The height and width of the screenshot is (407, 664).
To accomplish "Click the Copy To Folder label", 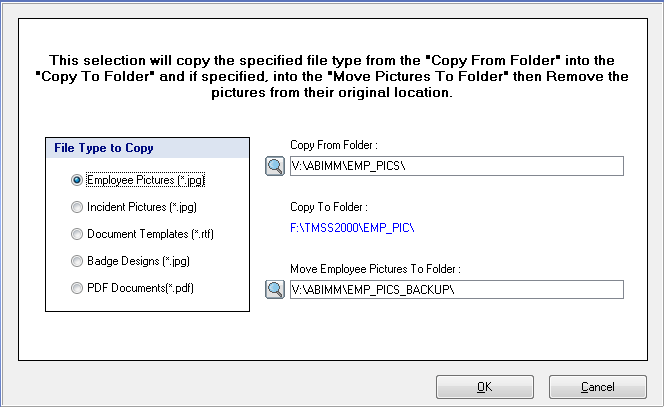I will click(x=329, y=207).
